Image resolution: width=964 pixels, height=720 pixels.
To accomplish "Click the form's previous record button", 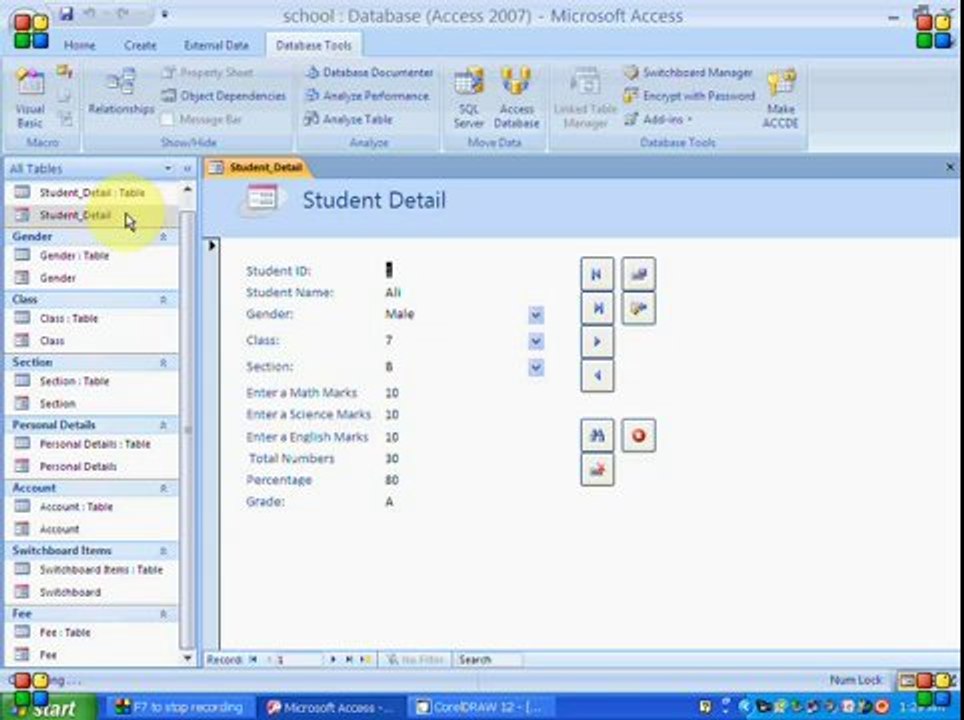I will 597,376.
